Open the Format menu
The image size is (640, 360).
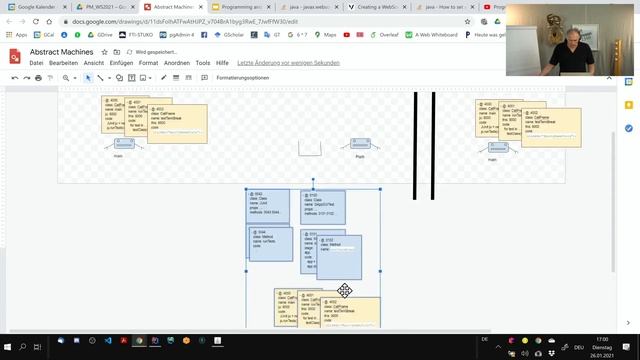(x=148, y=63)
